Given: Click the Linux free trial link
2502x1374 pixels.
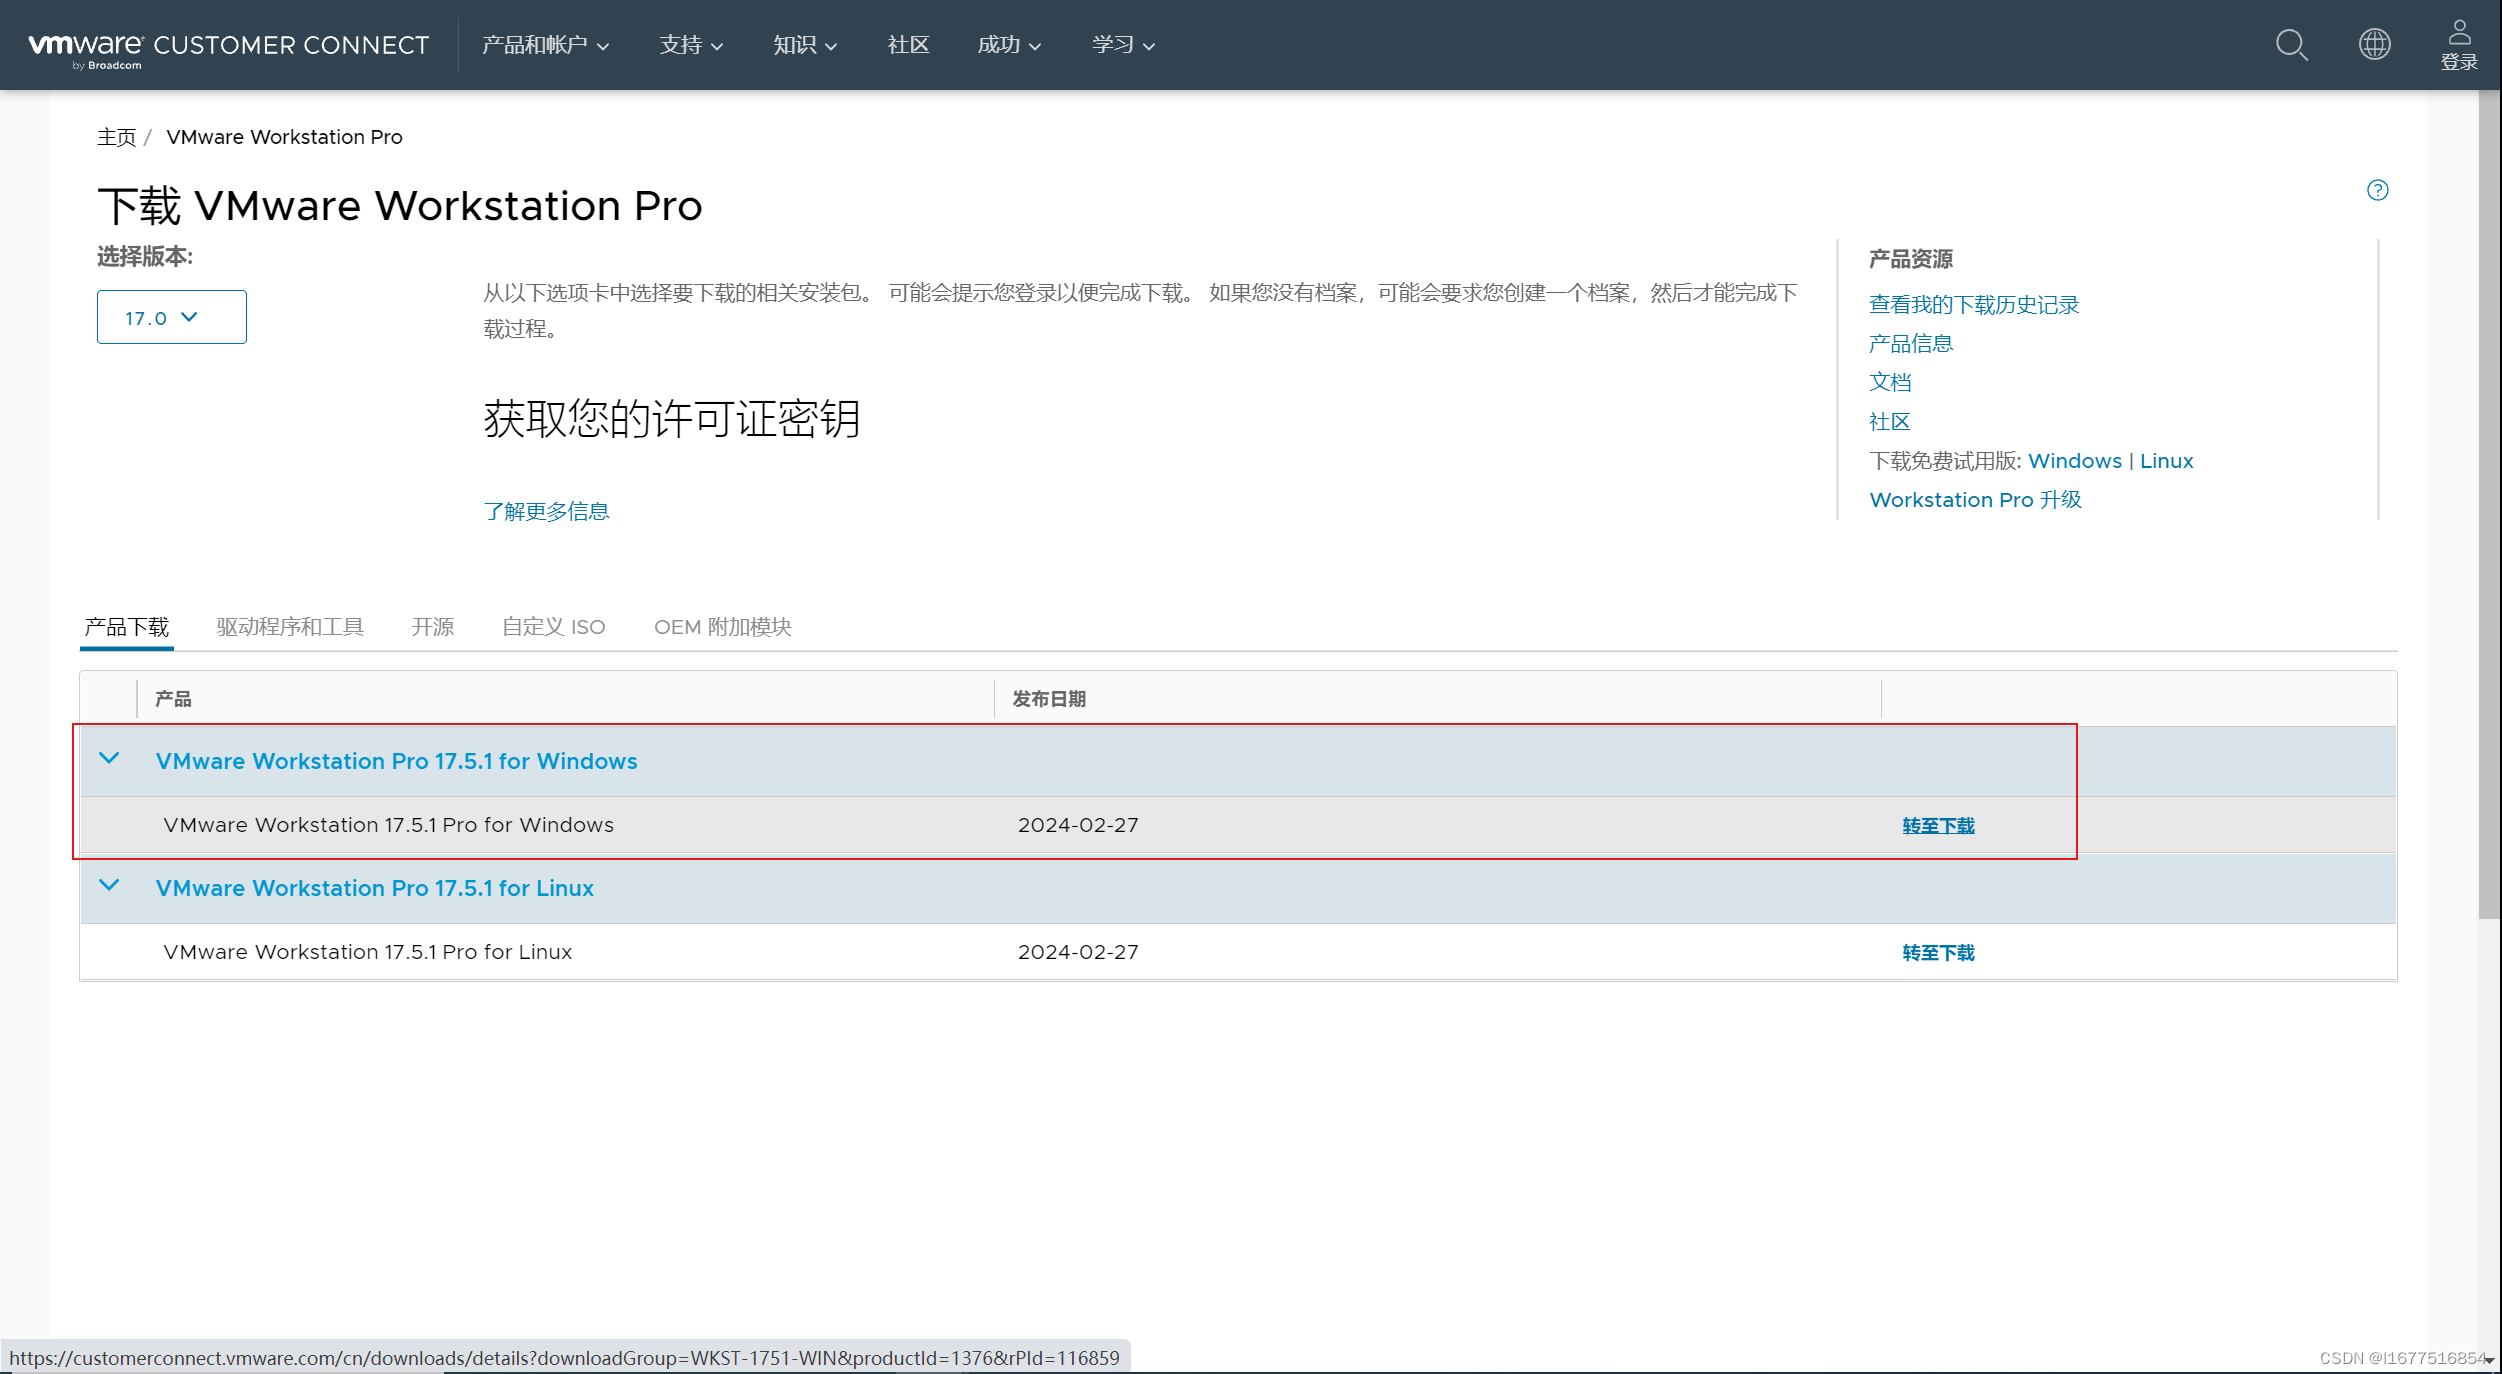Looking at the screenshot, I should click(2166, 461).
